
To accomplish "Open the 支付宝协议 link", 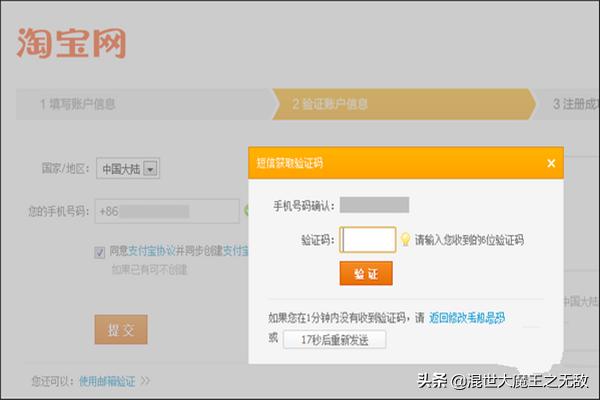I will (151, 251).
